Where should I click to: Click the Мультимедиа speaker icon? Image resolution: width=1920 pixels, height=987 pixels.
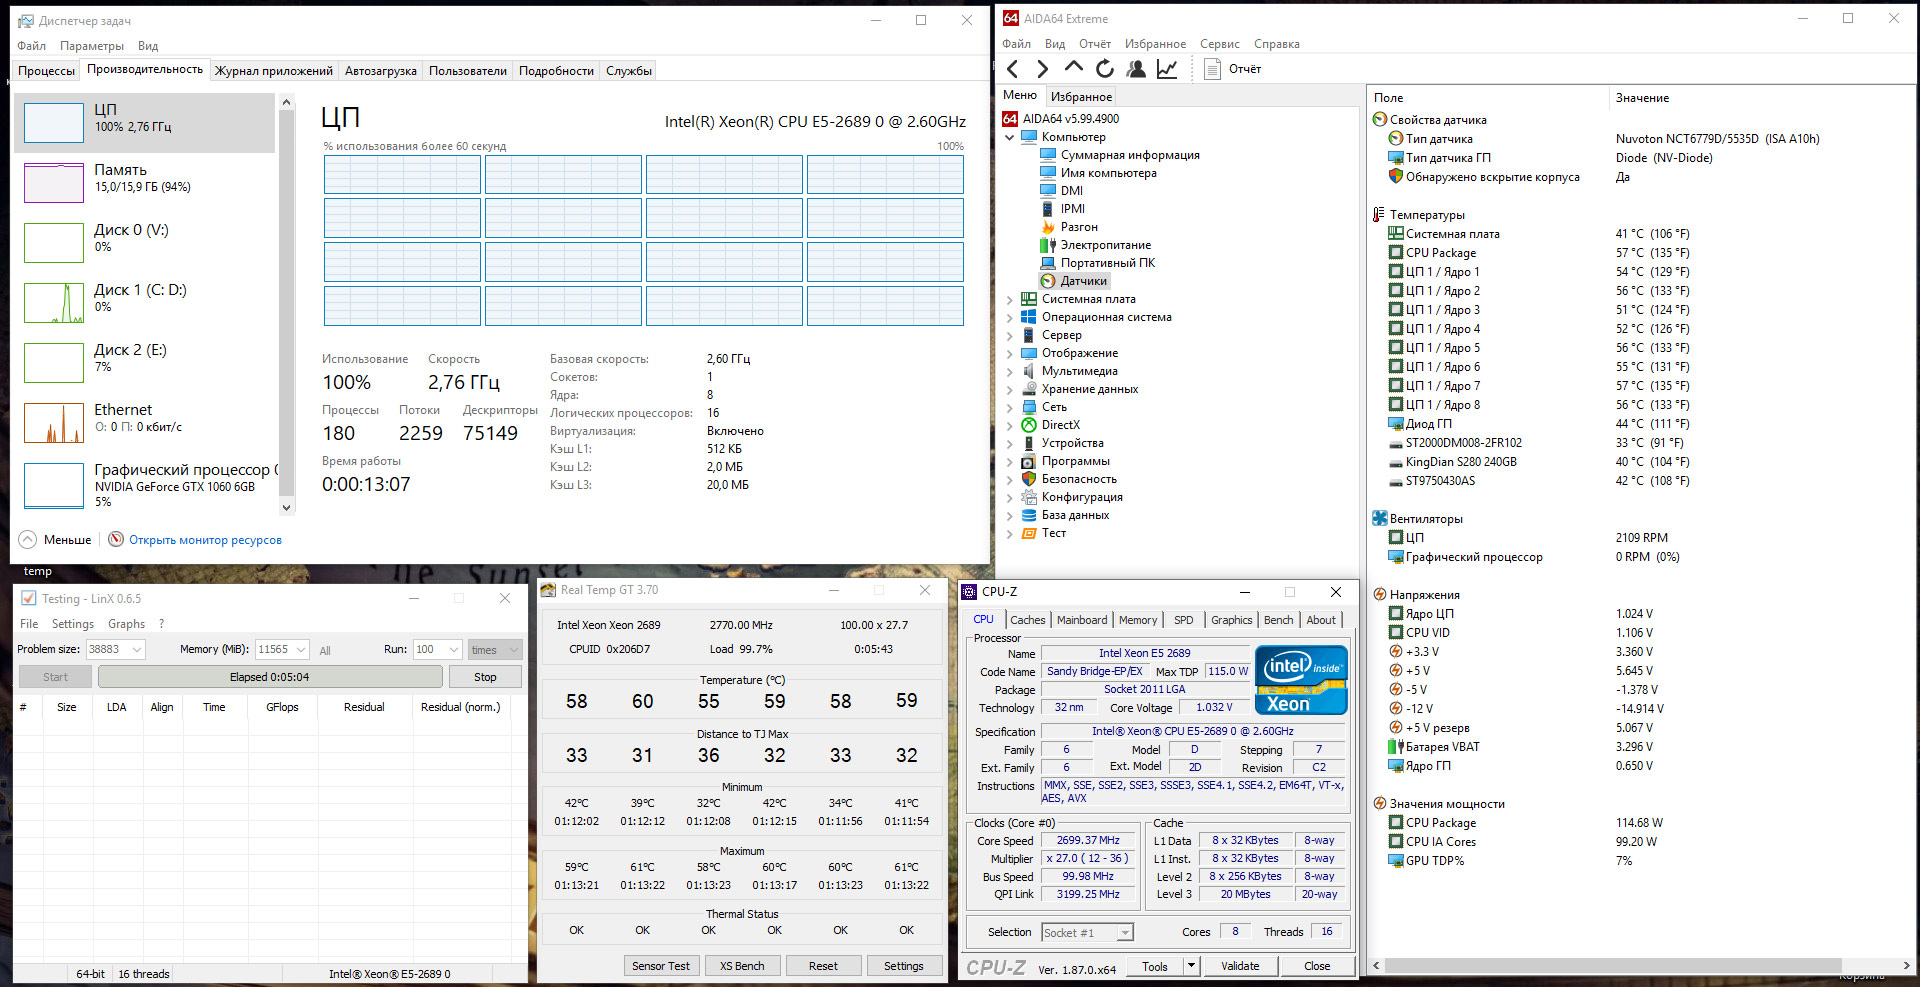(1029, 371)
